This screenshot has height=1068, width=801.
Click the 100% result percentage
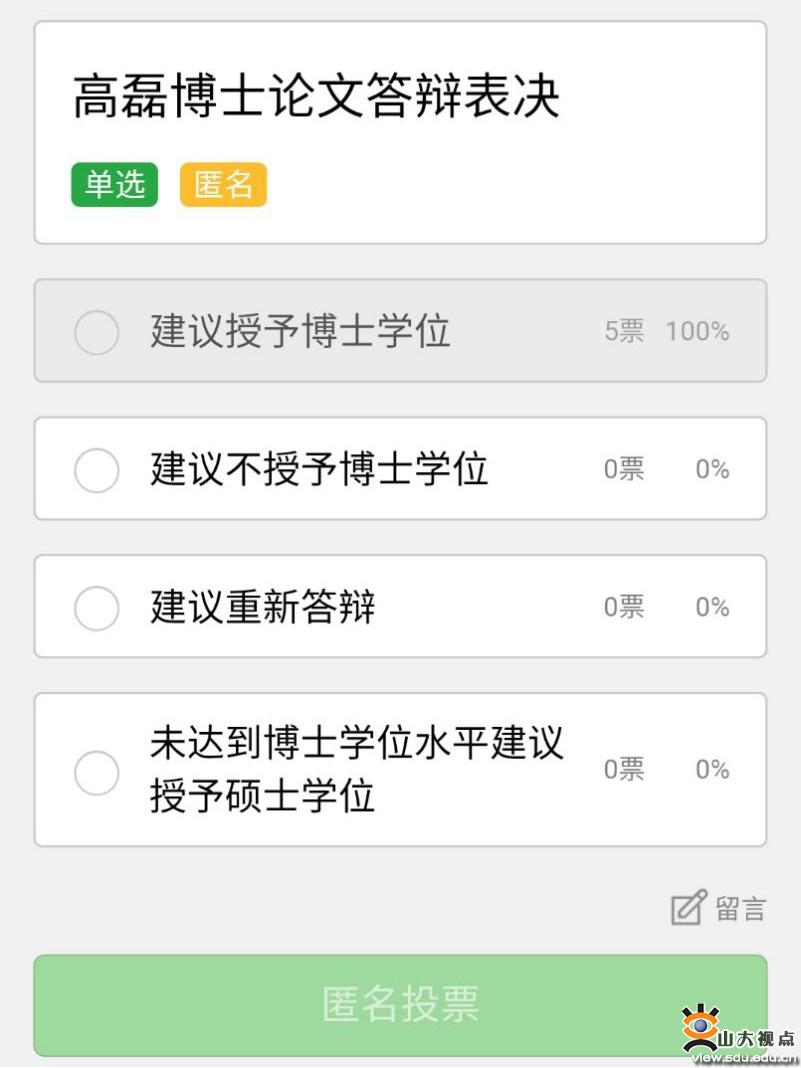point(697,331)
